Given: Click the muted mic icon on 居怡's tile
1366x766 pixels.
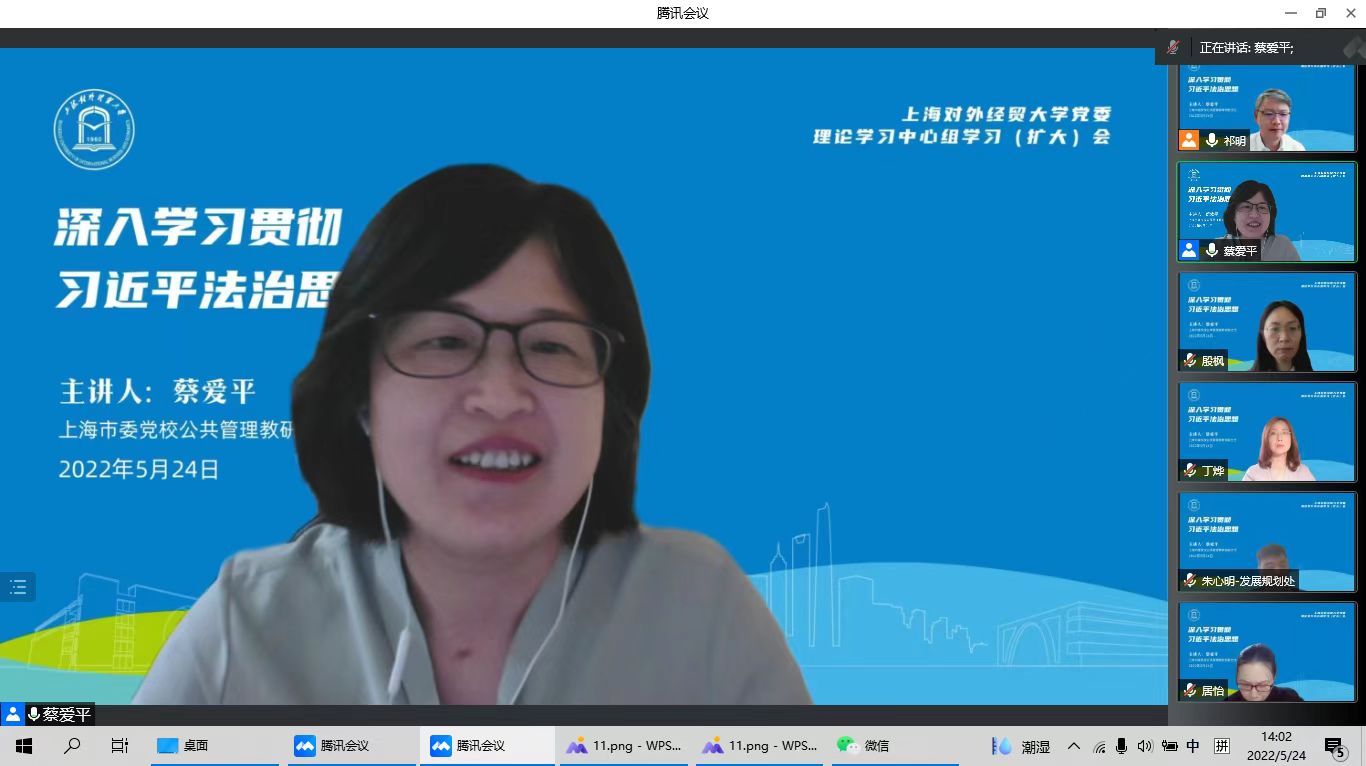Looking at the screenshot, I should 1190,690.
